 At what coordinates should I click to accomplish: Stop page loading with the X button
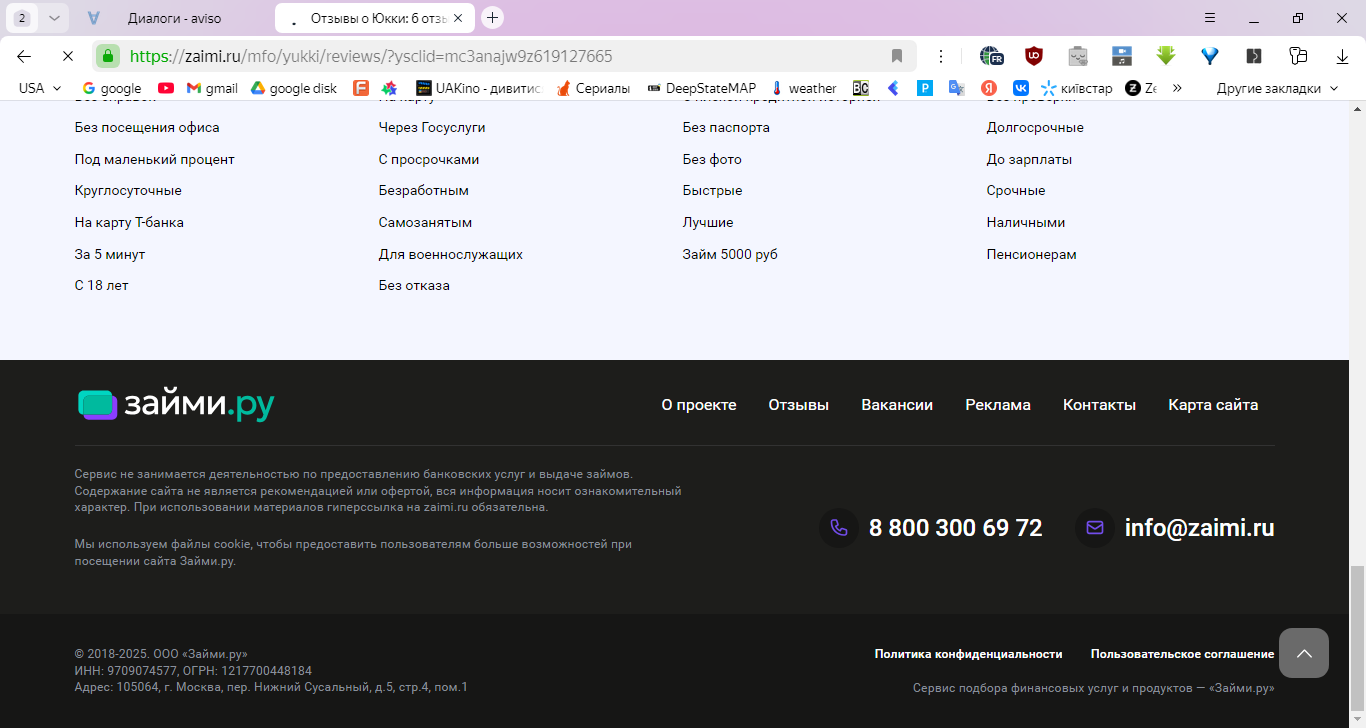[x=67, y=56]
